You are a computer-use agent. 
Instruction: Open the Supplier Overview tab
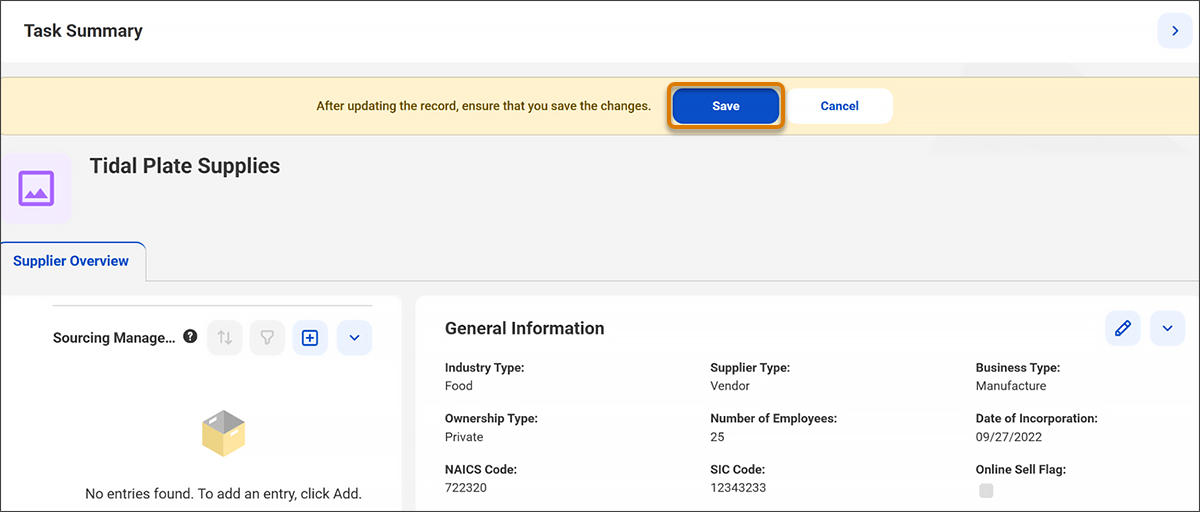[71, 261]
